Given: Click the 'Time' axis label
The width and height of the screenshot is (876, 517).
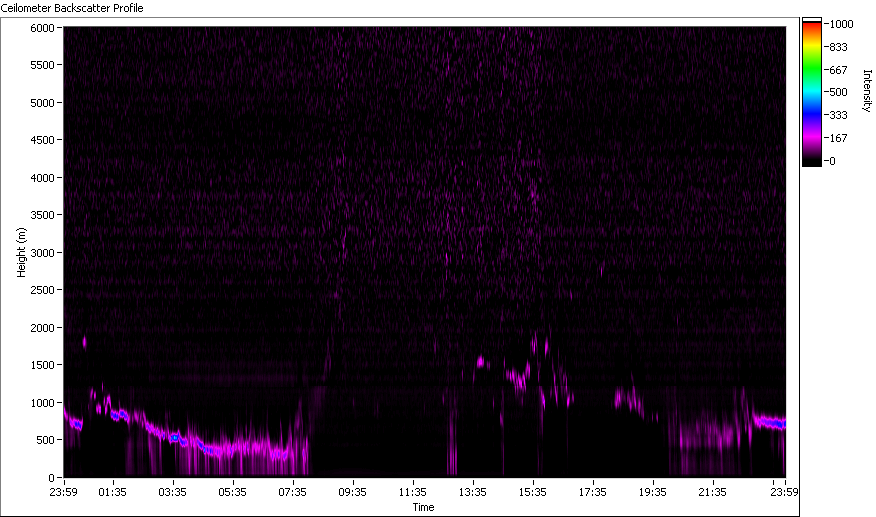Looking at the screenshot, I should [x=423, y=507].
